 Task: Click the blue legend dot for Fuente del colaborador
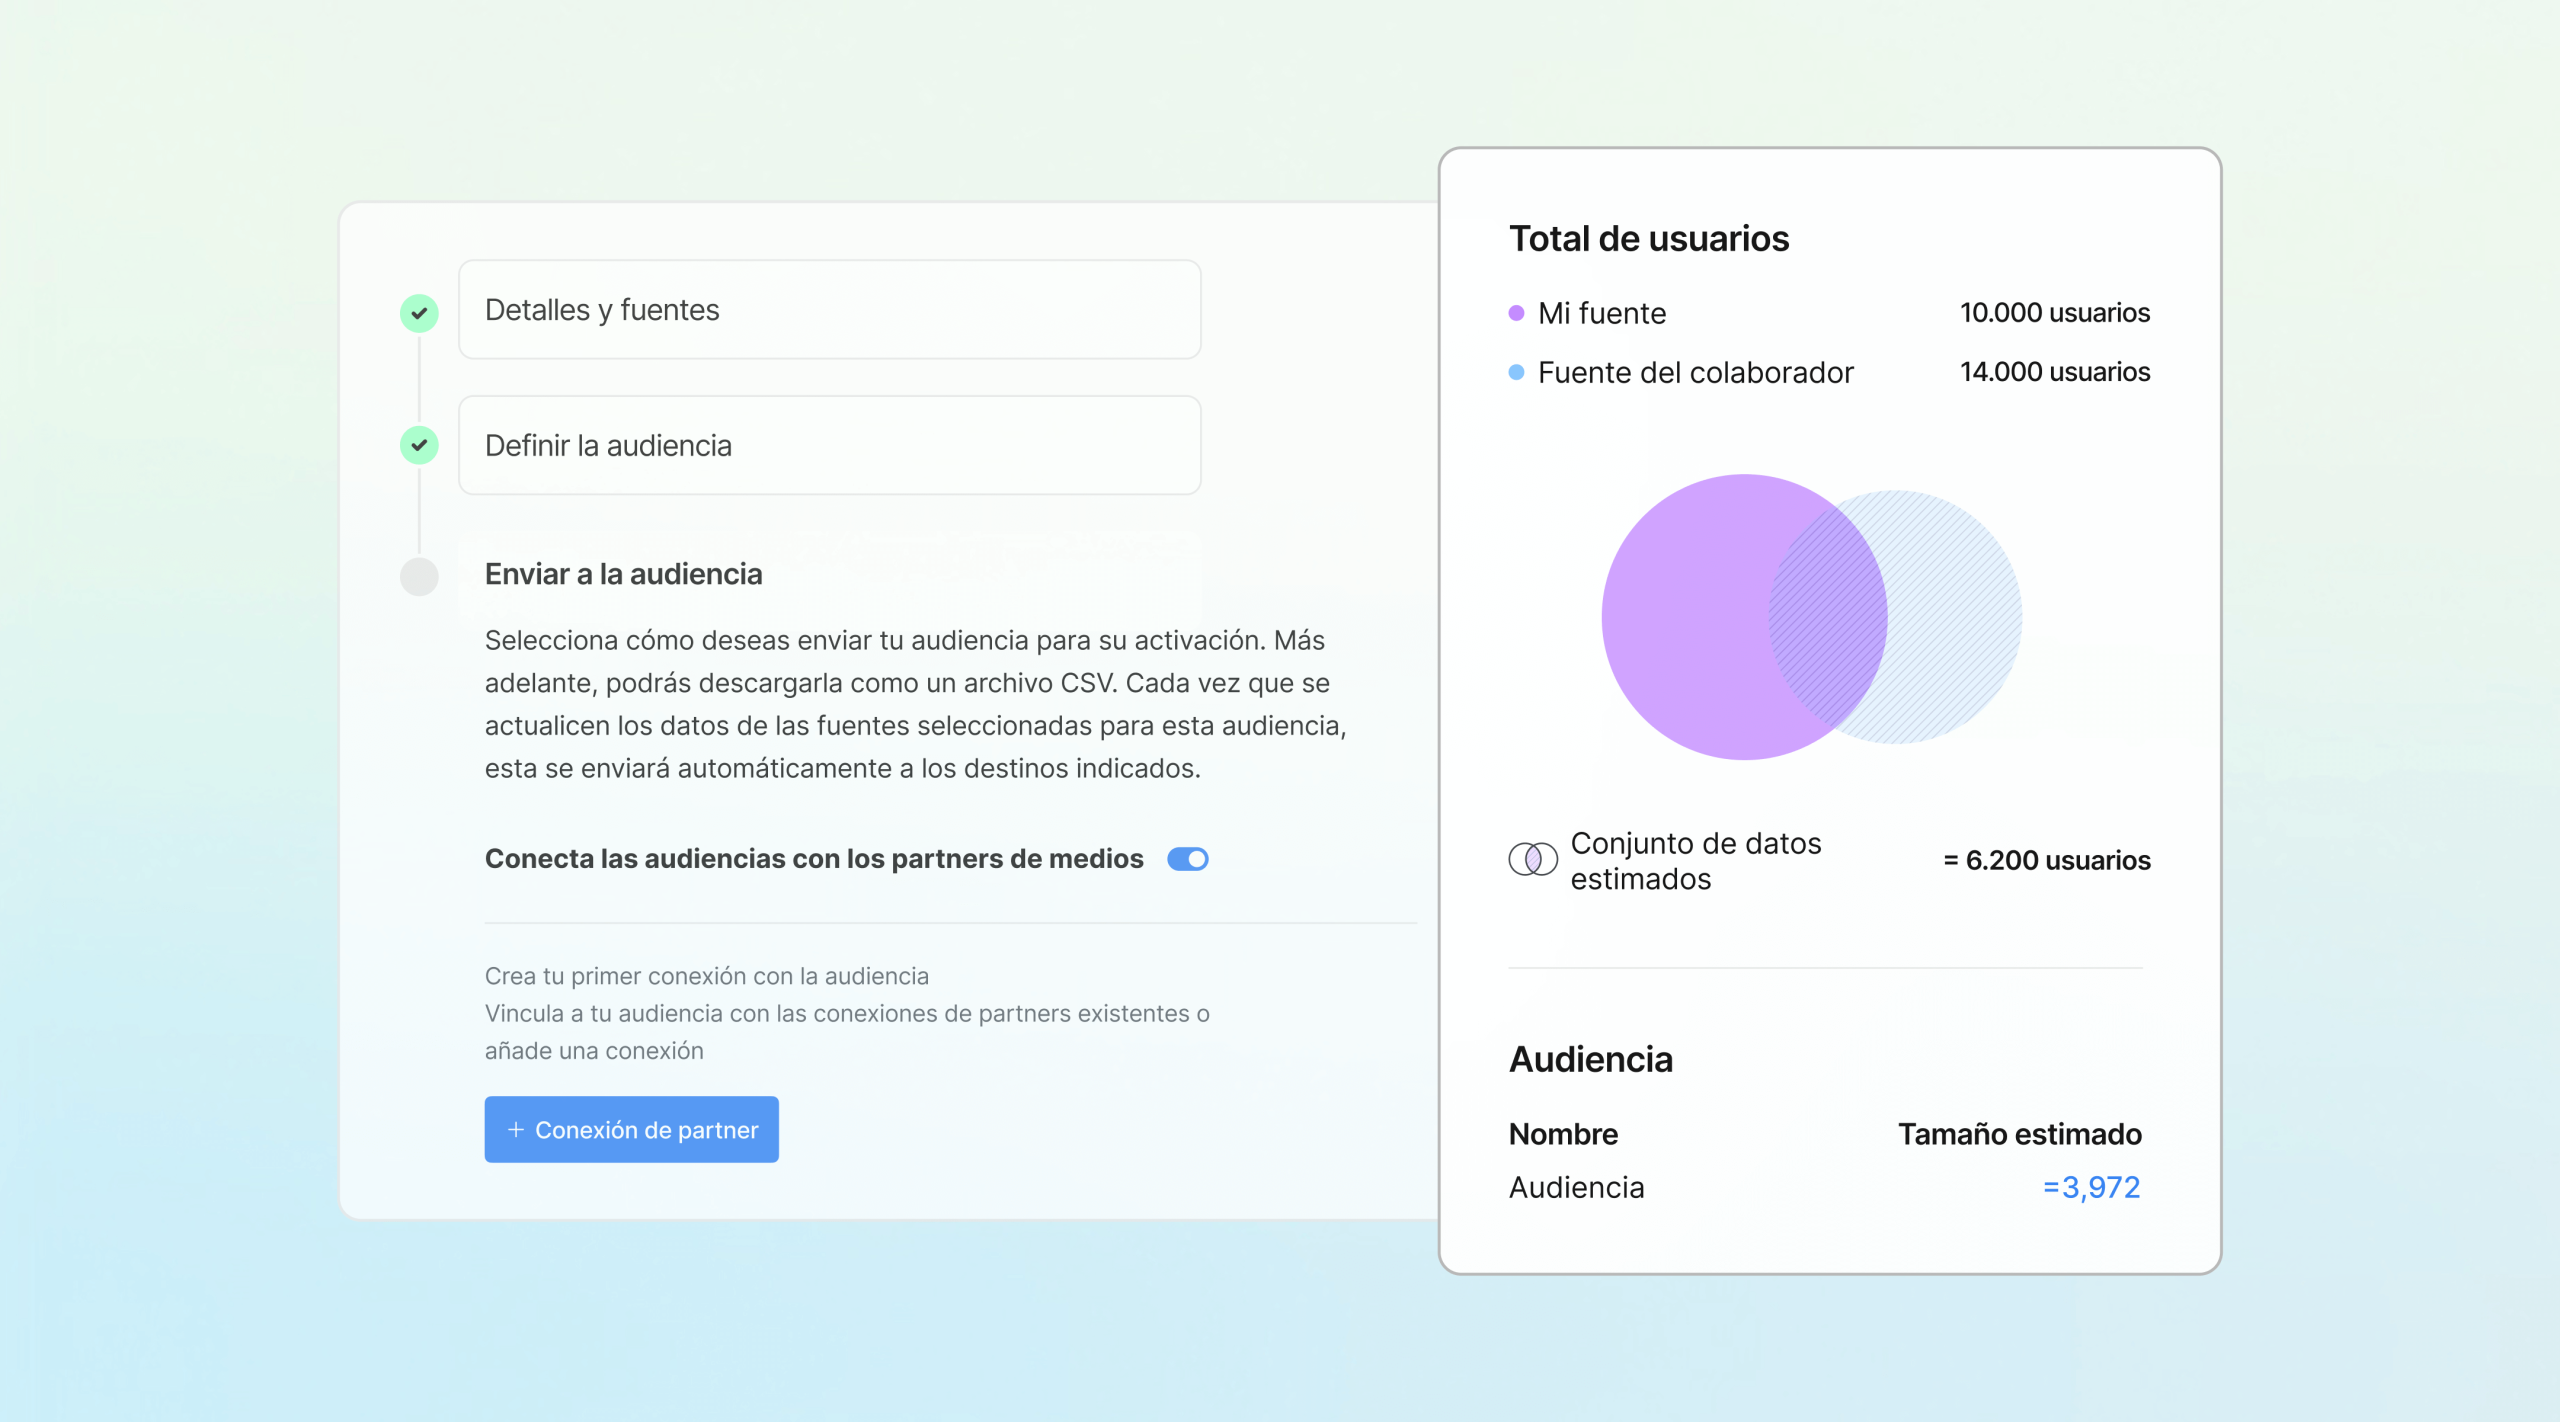1516,371
